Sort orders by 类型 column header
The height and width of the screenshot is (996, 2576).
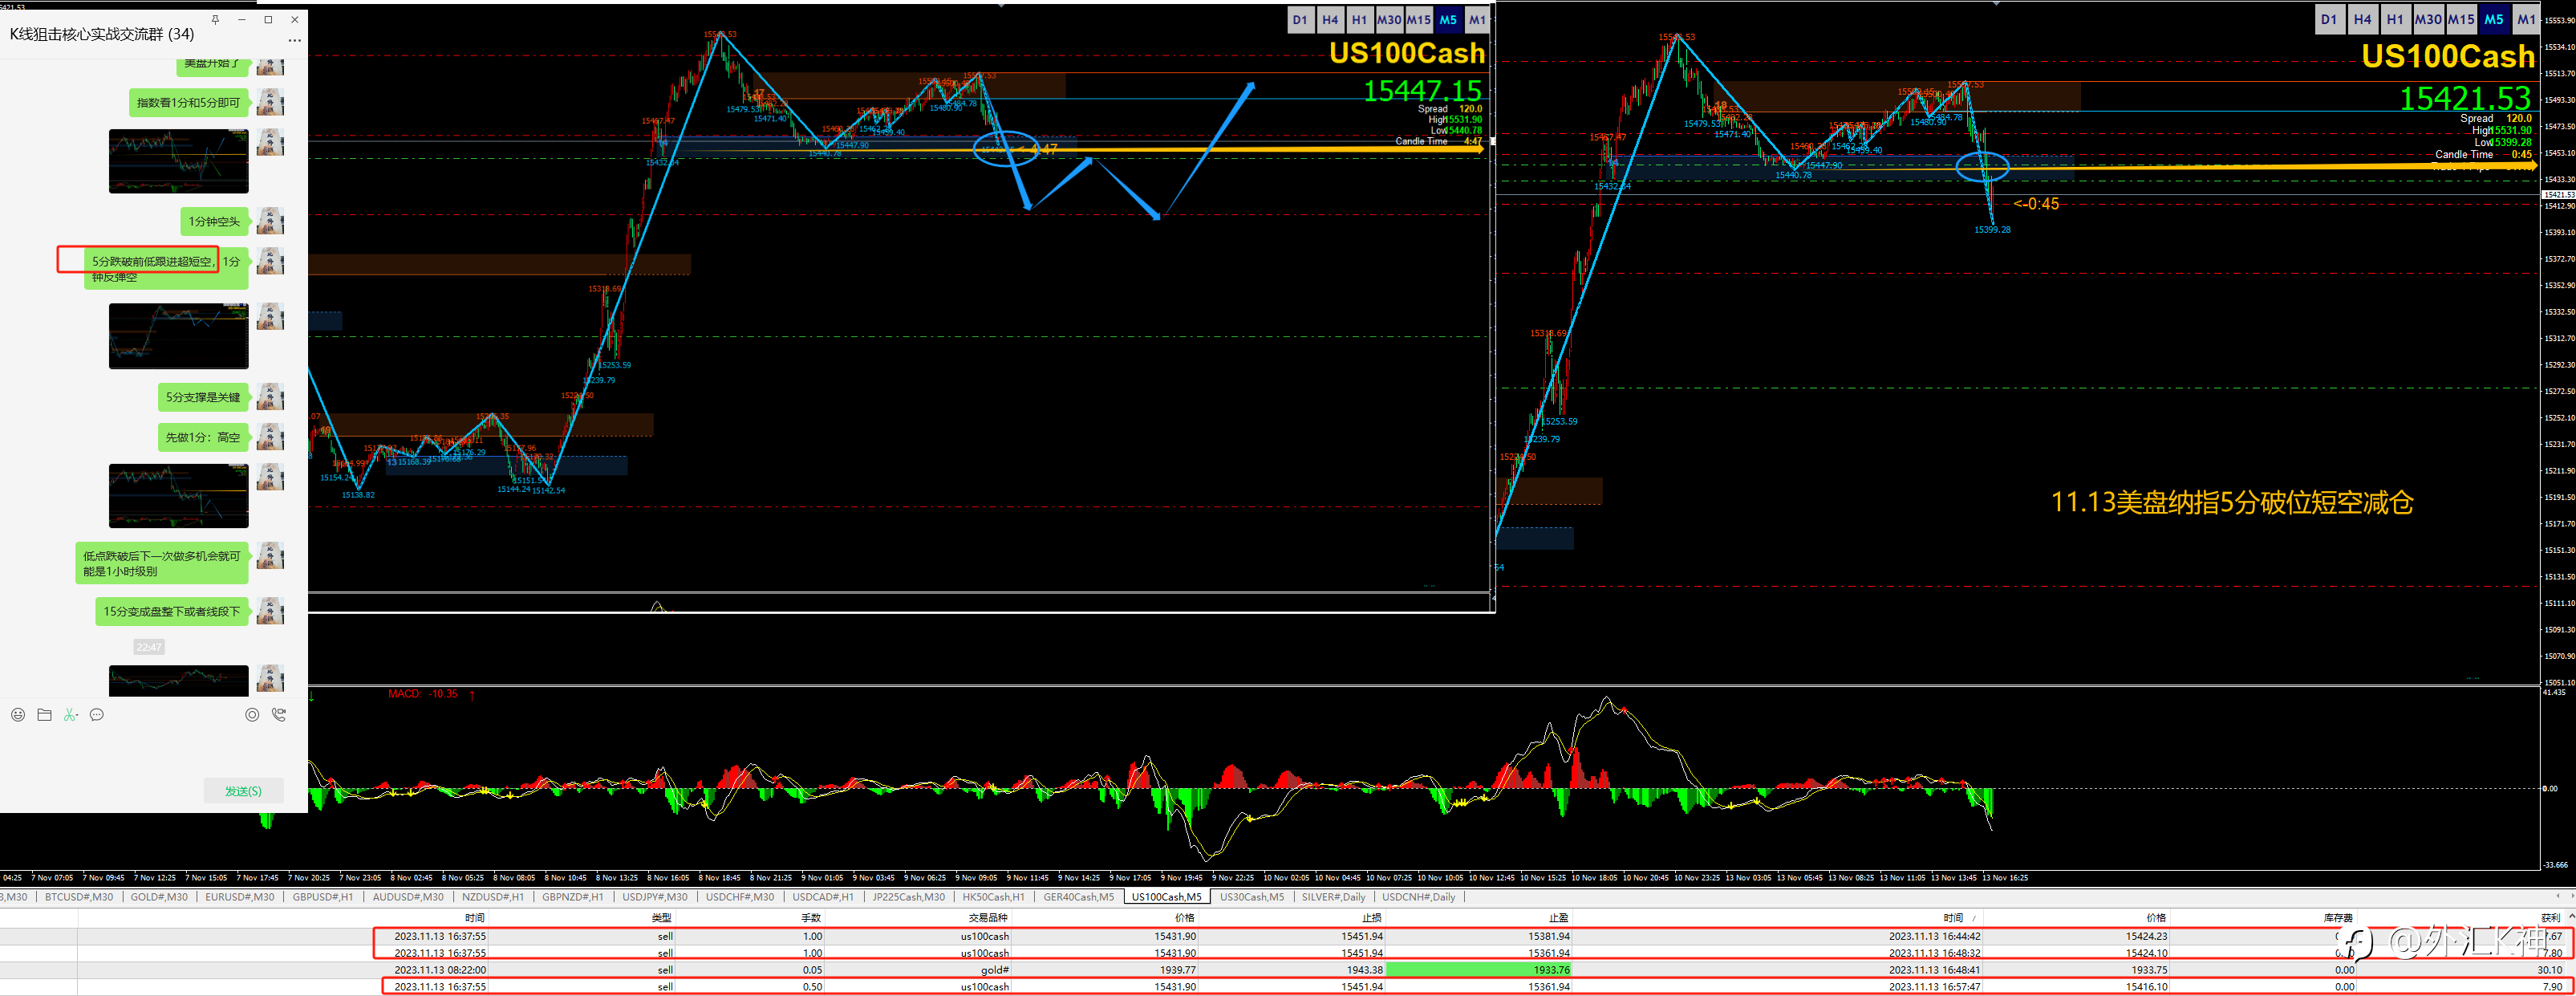tap(662, 918)
